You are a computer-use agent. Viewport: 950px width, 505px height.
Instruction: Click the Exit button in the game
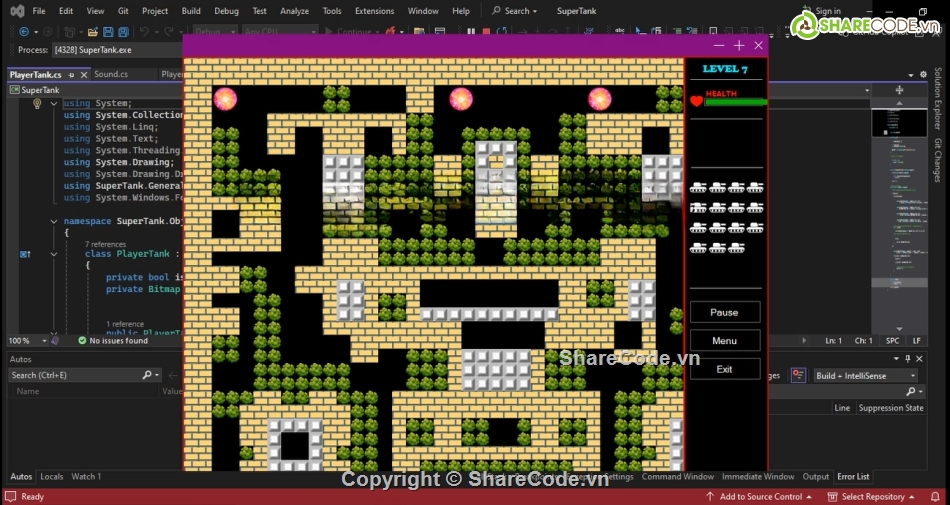click(x=725, y=369)
